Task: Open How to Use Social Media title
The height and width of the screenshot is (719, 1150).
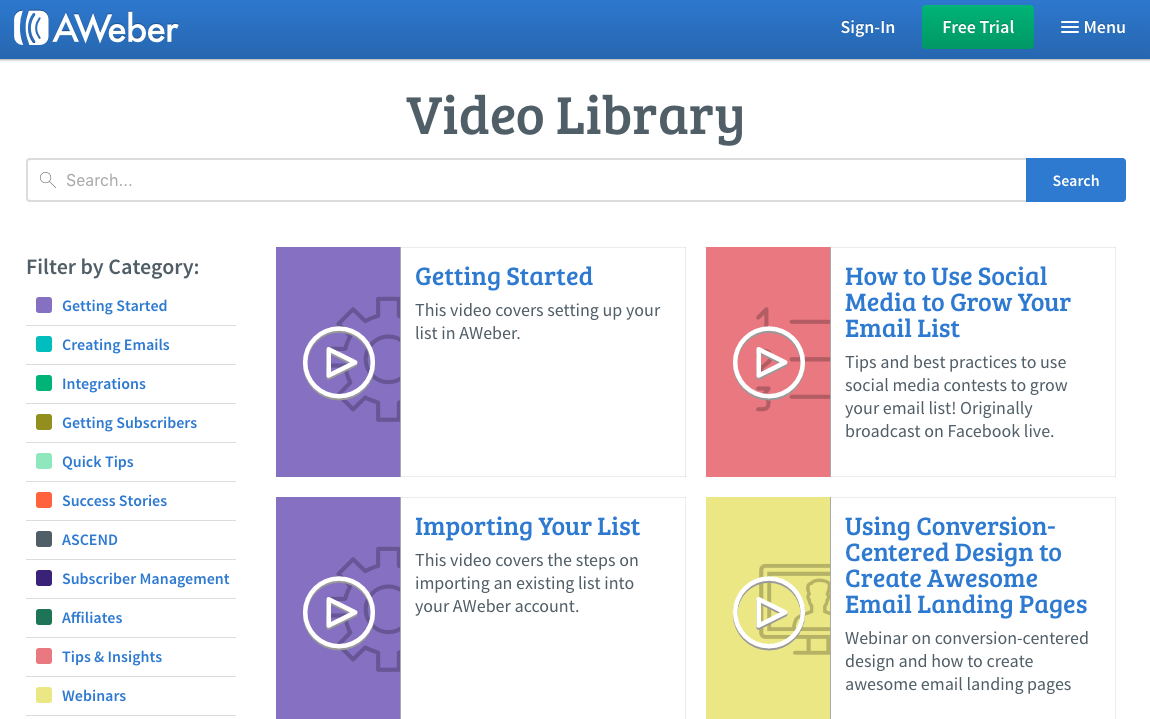Action: [x=957, y=302]
